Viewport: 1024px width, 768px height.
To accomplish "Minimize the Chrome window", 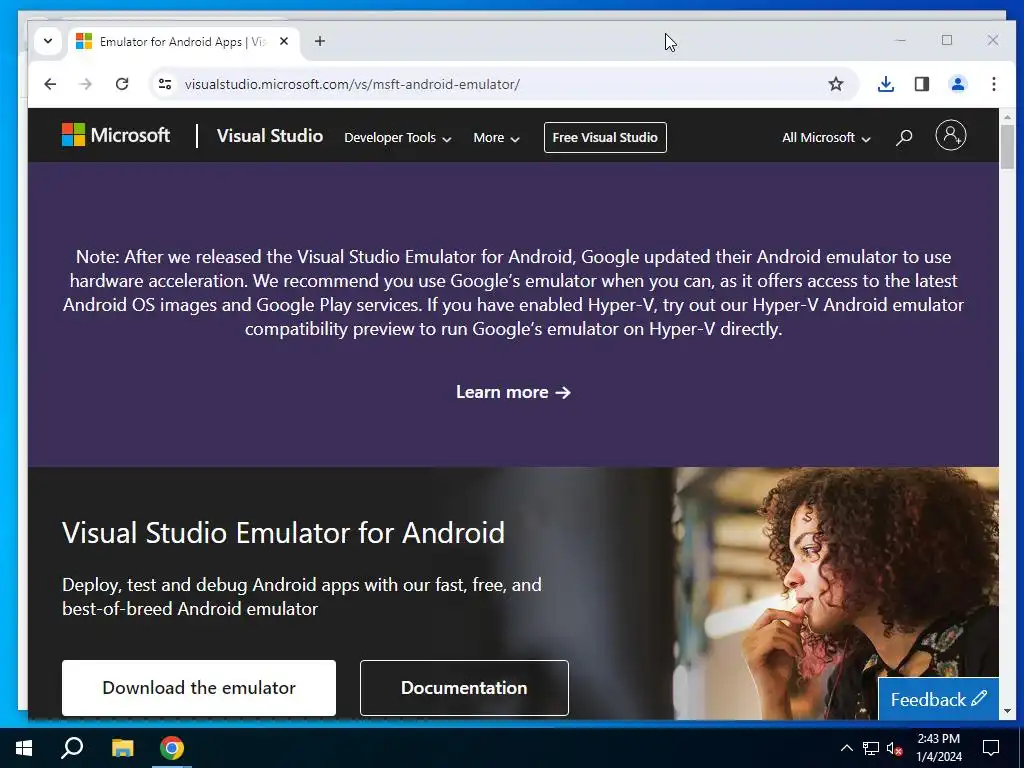I will point(901,40).
